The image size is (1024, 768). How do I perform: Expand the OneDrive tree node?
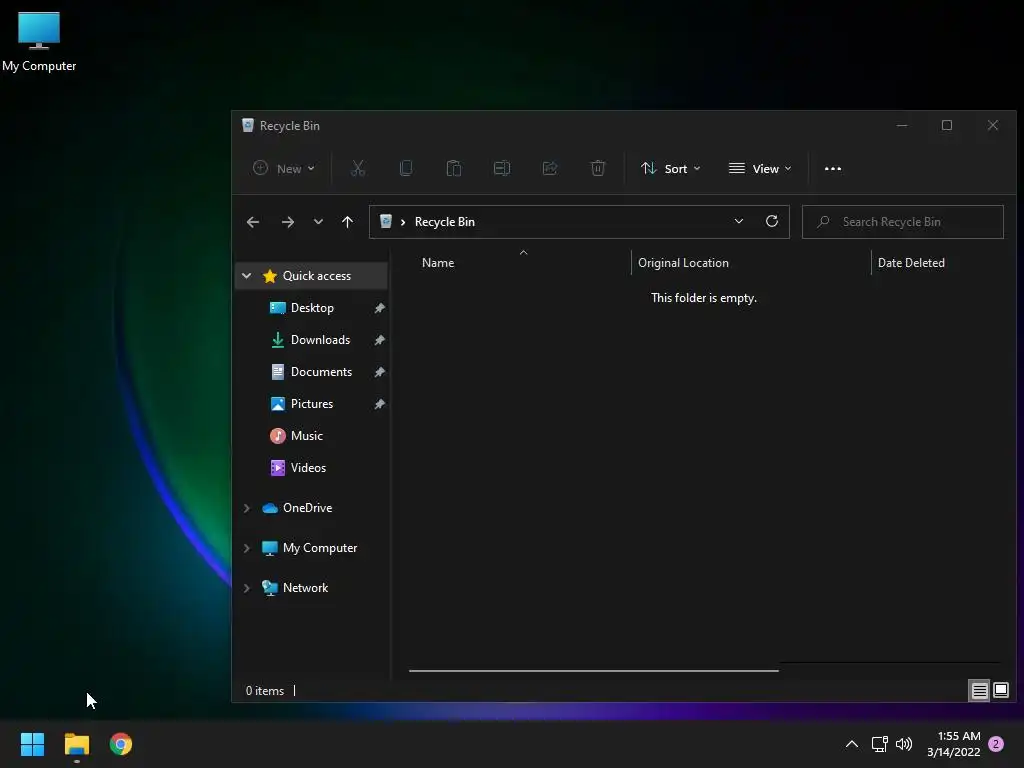click(246, 508)
